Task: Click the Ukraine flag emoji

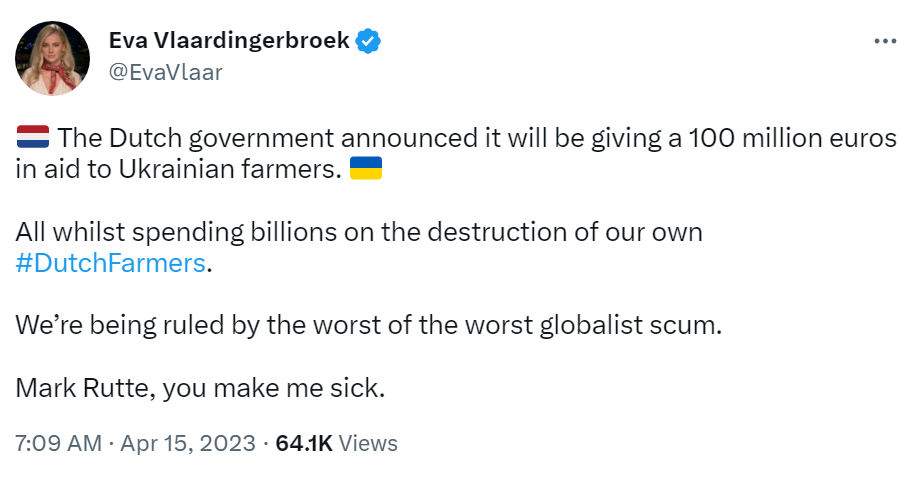Action: click(366, 169)
